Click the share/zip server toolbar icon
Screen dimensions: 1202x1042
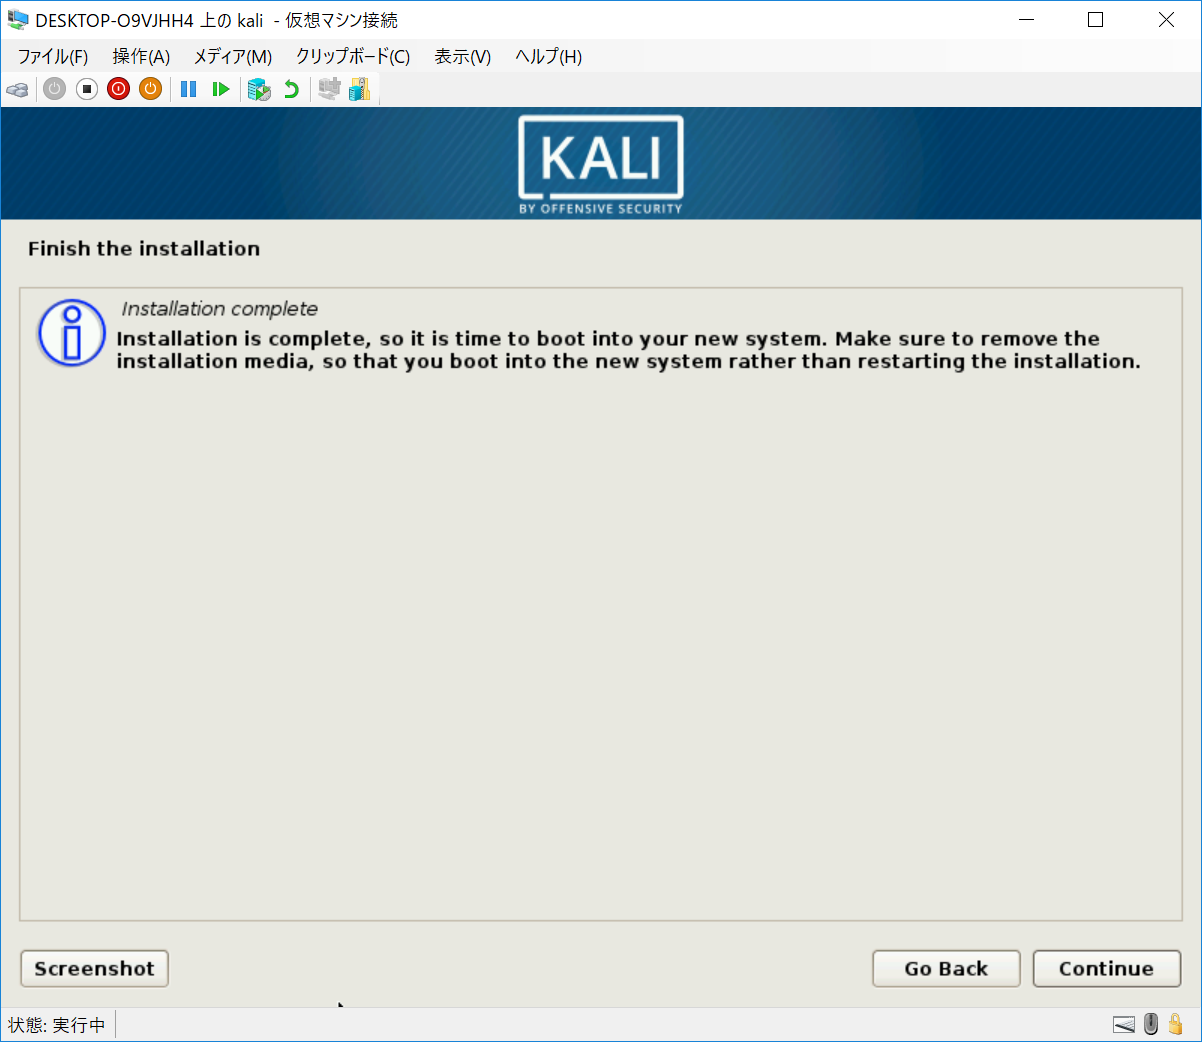pos(359,89)
